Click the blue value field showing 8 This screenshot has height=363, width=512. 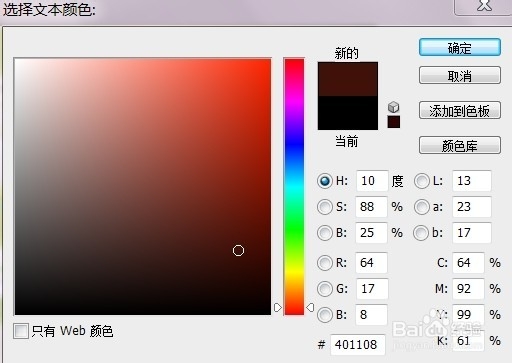click(x=371, y=315)
